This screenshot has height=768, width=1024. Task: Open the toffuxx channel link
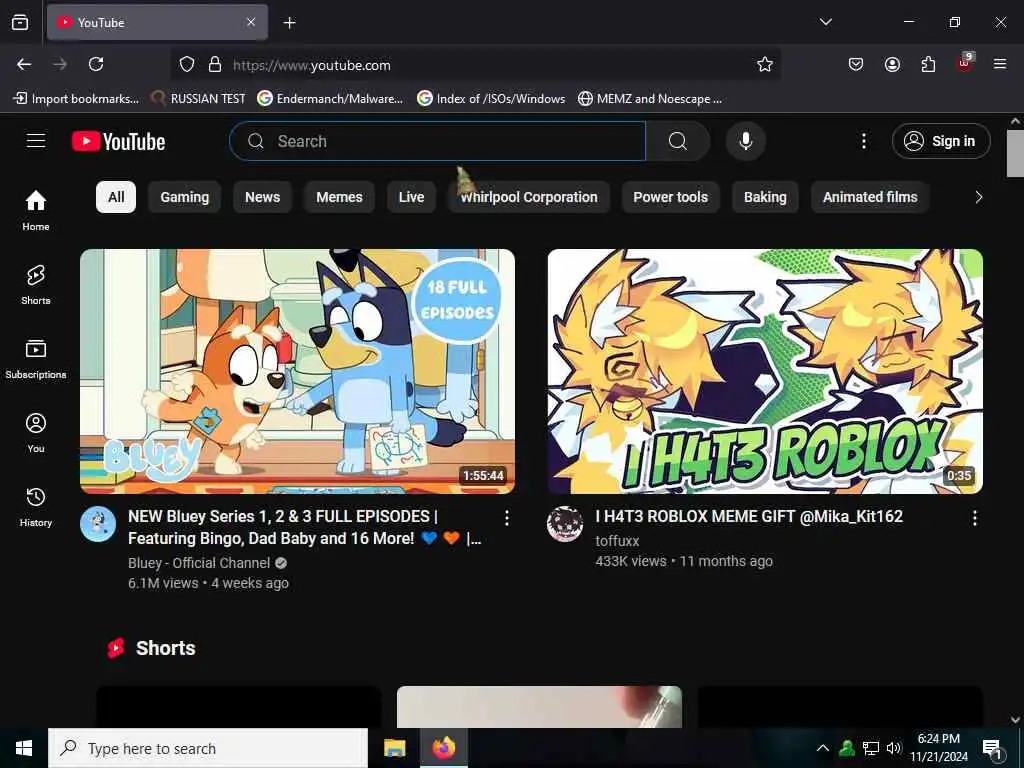click(617, 541)
